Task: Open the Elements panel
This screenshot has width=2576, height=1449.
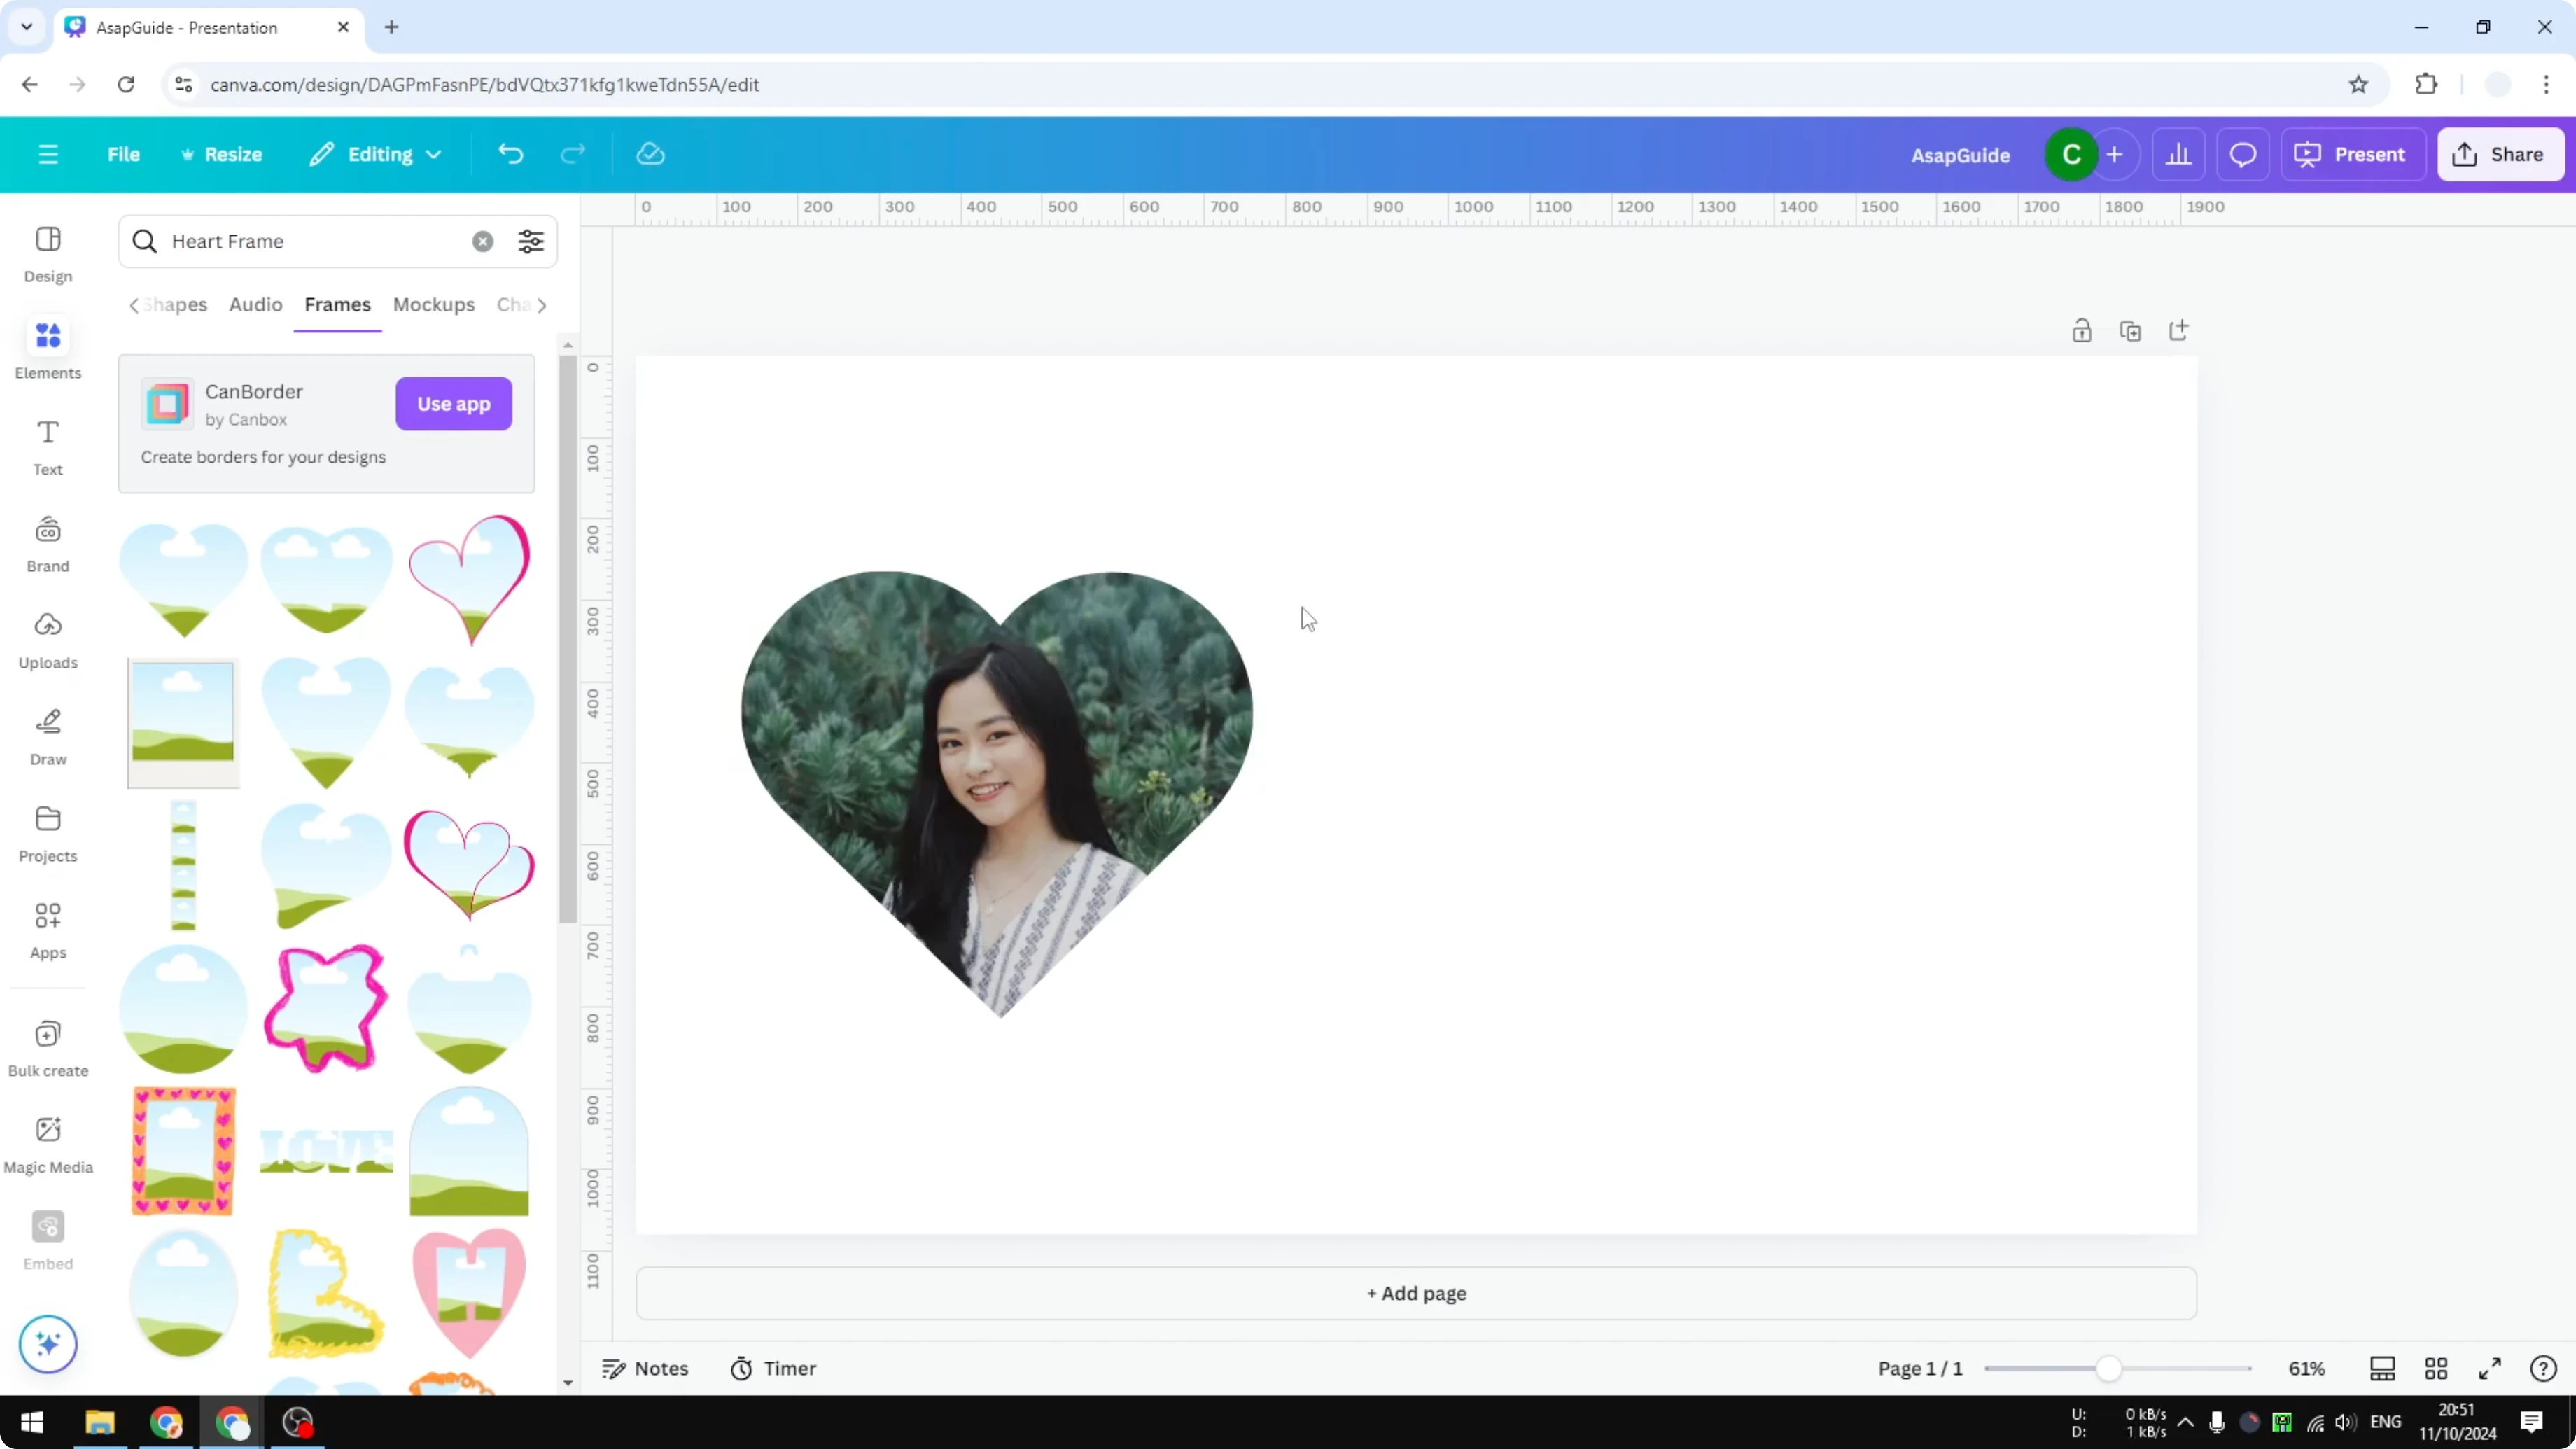Action: tap(47, 348)
